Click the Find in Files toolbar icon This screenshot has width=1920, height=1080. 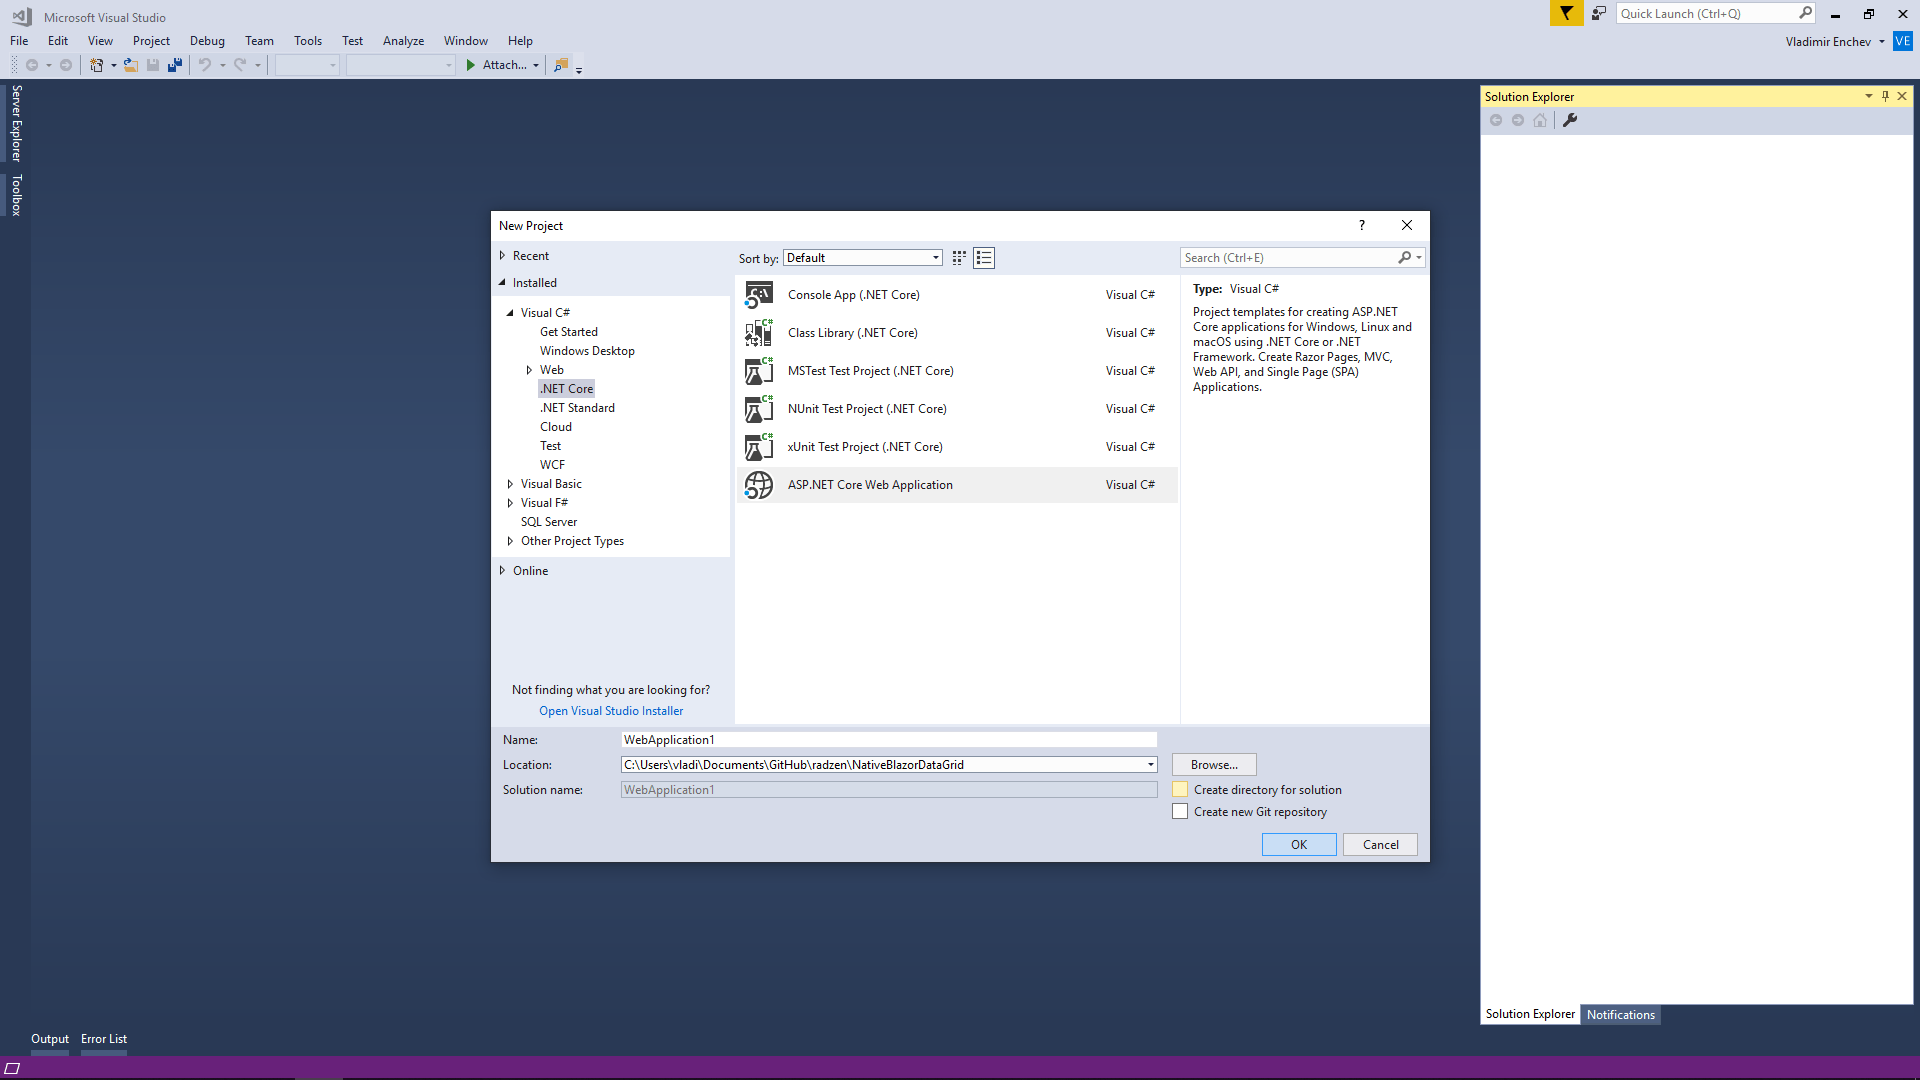pos(561,65)
